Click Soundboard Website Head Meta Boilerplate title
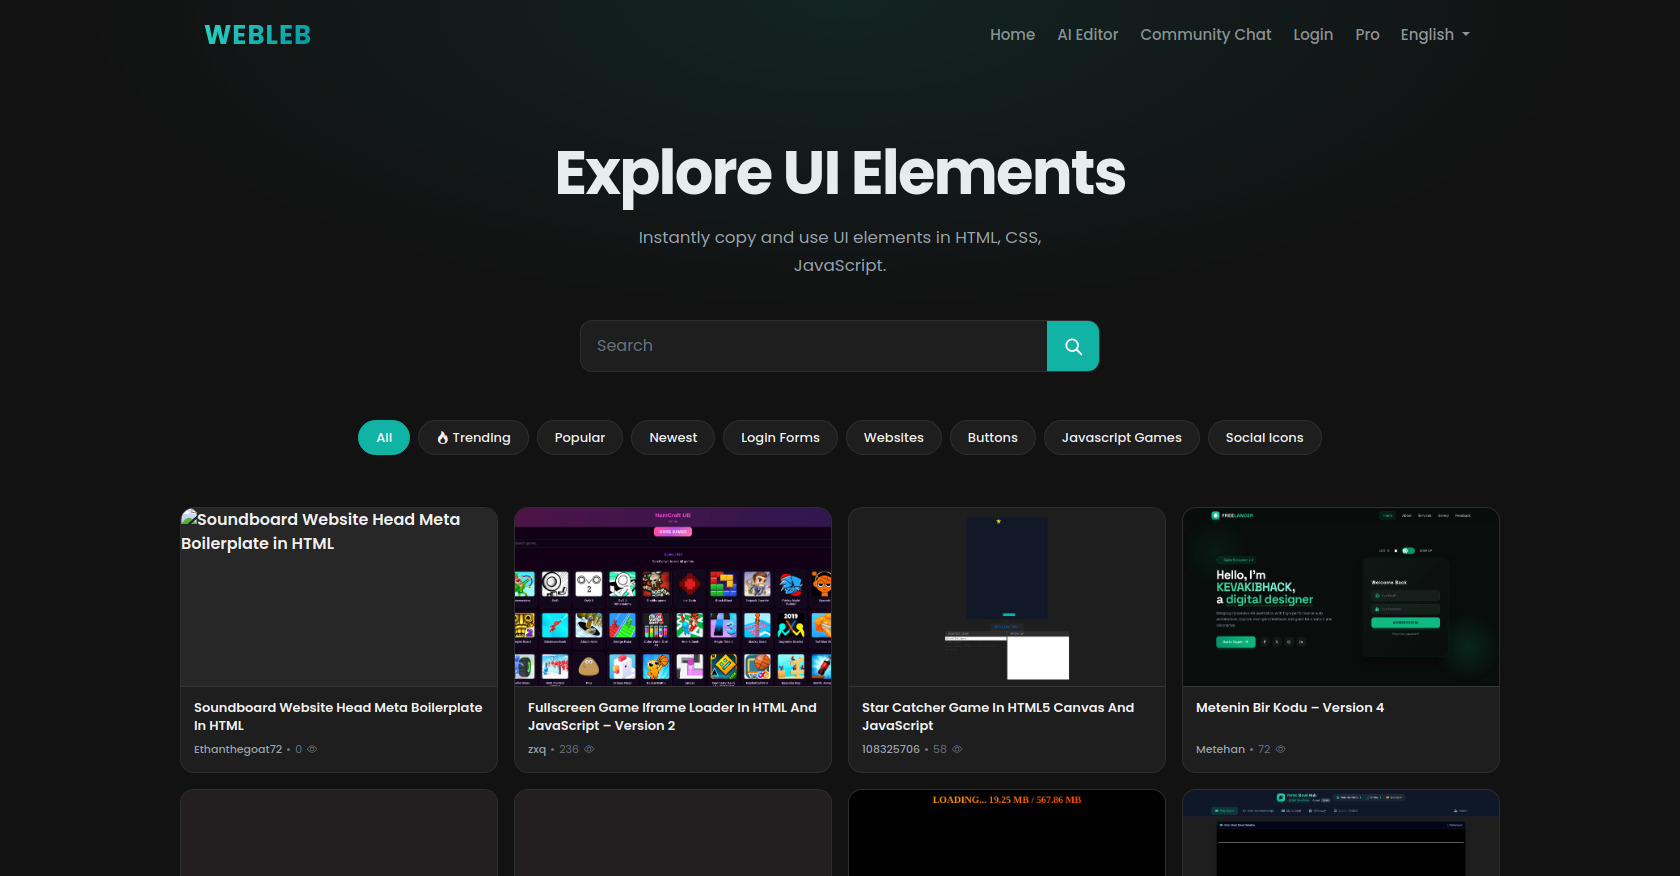 coord(338,716)
